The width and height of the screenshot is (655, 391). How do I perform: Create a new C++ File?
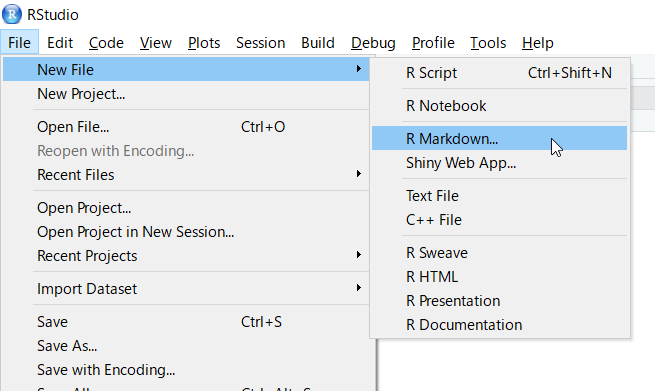coord(500,220)
